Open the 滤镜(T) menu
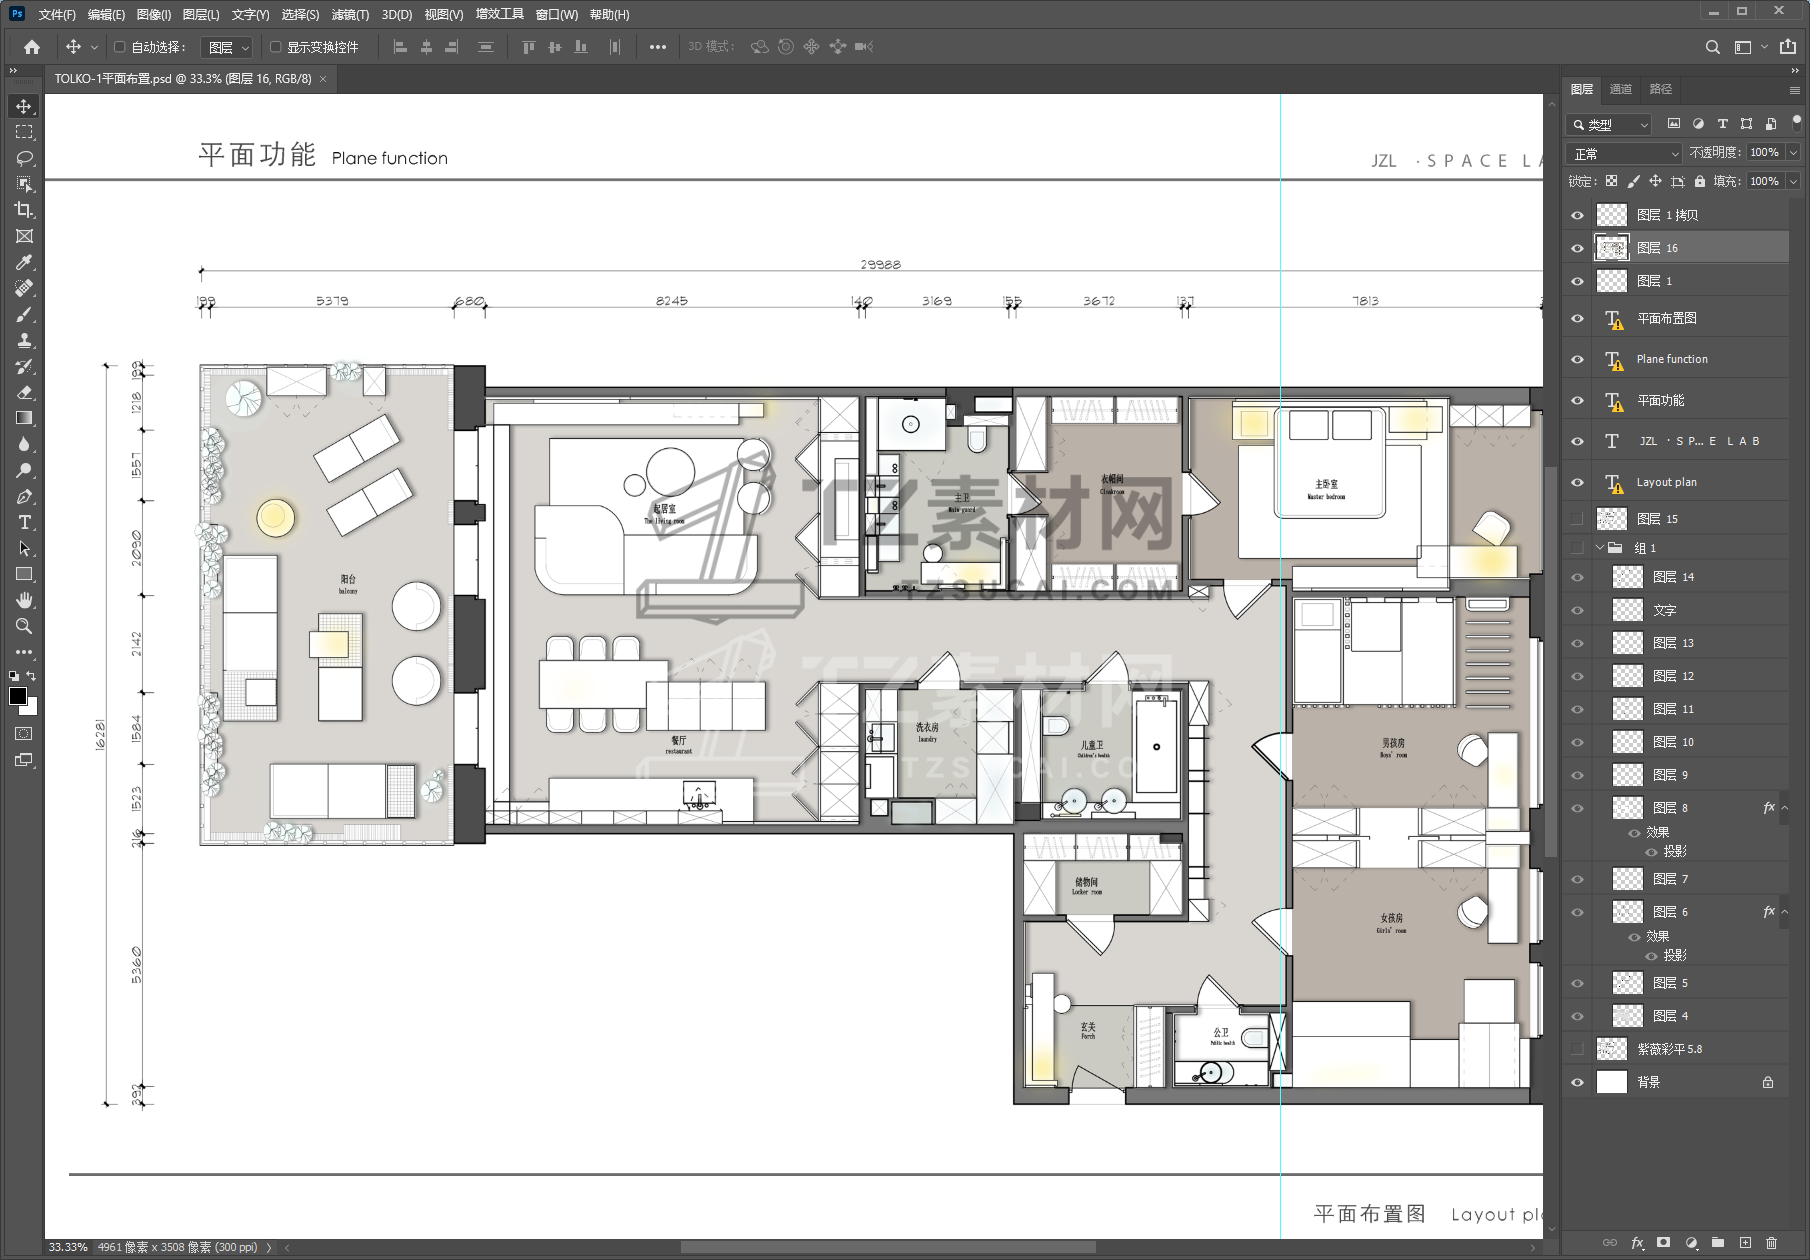The image size is (1810, 1260). 350,14
